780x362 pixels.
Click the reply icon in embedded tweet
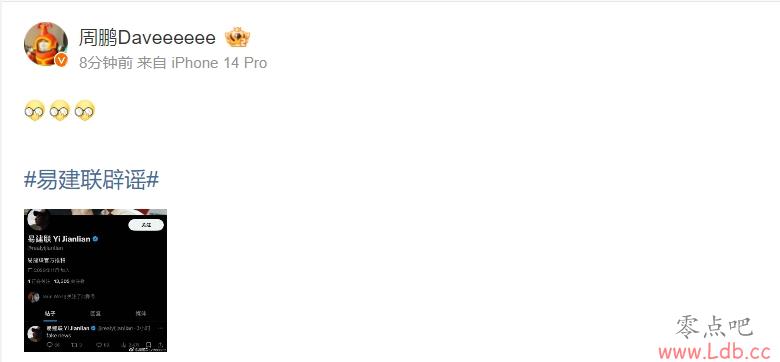[50, 345]
